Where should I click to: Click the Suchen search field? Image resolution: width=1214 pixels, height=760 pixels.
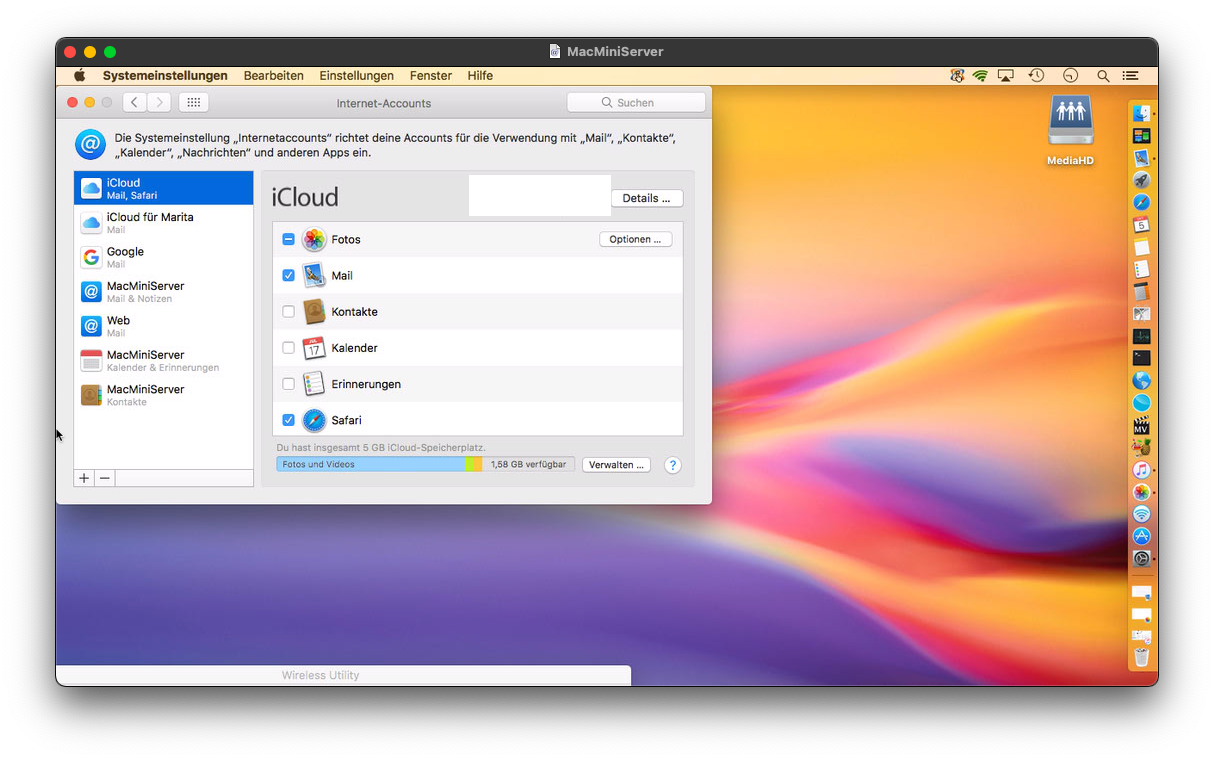(636, 102)
